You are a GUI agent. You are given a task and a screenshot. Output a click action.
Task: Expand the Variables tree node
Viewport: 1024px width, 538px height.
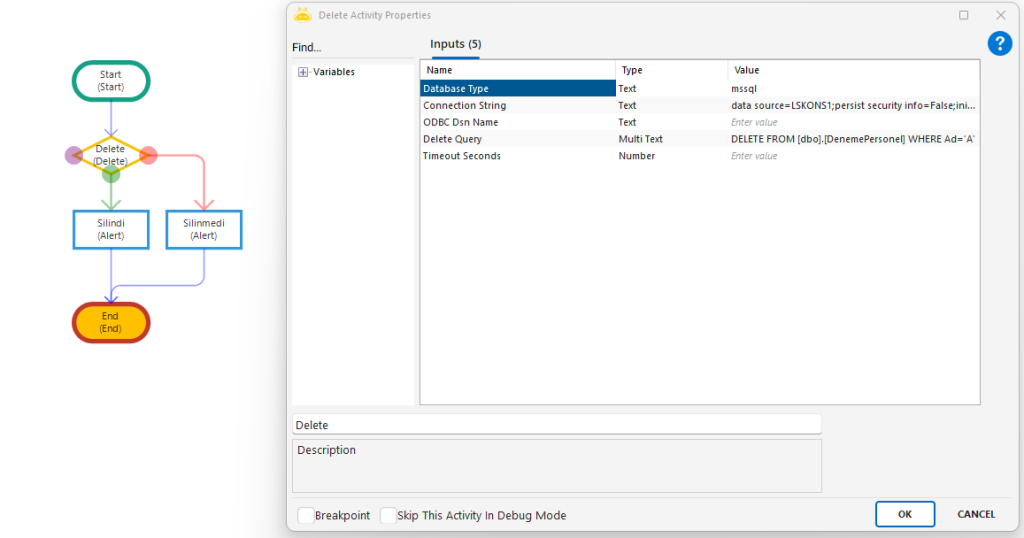[303, 72]
